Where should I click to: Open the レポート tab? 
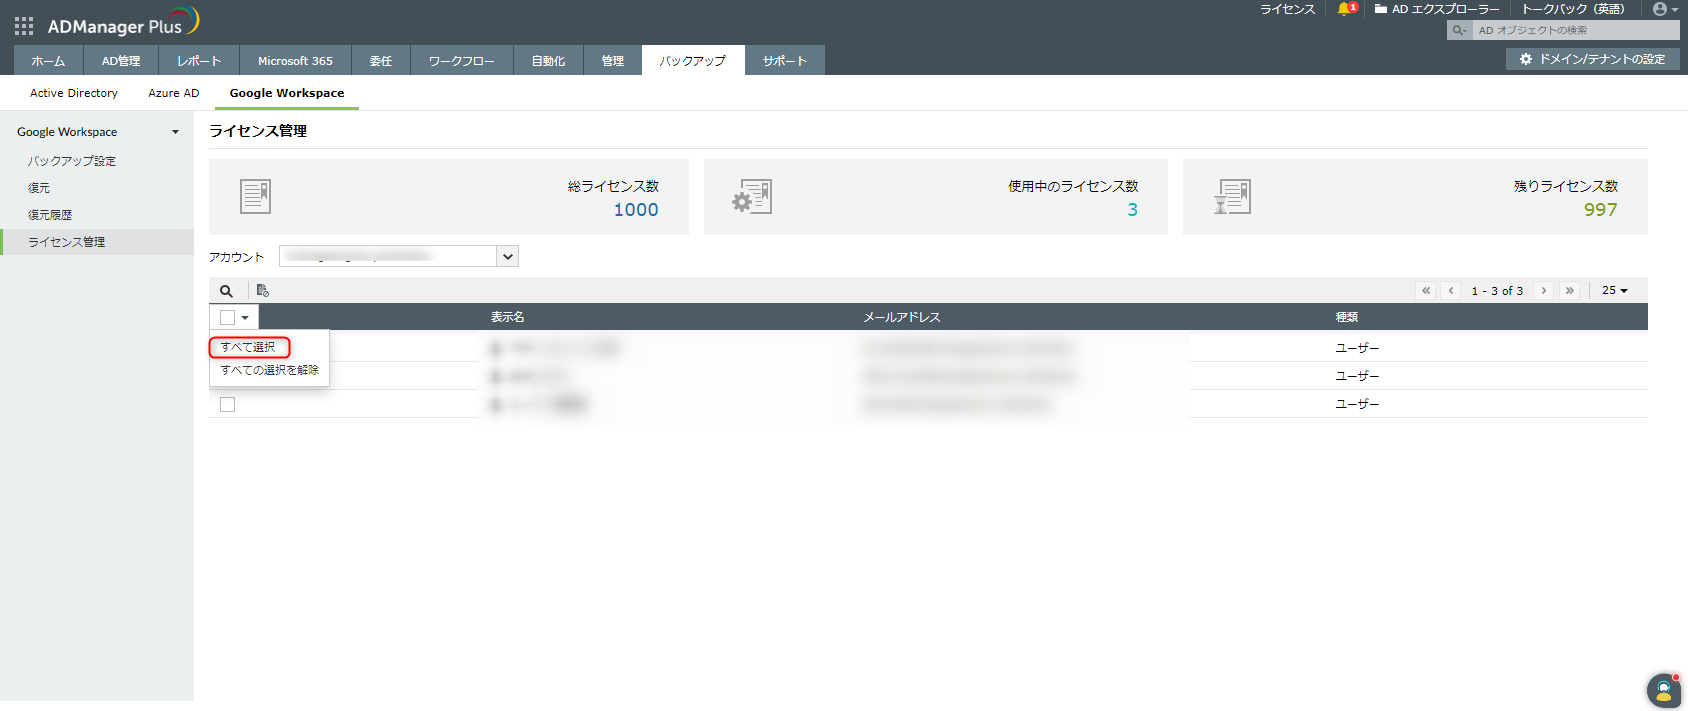(x=199, y=60)
